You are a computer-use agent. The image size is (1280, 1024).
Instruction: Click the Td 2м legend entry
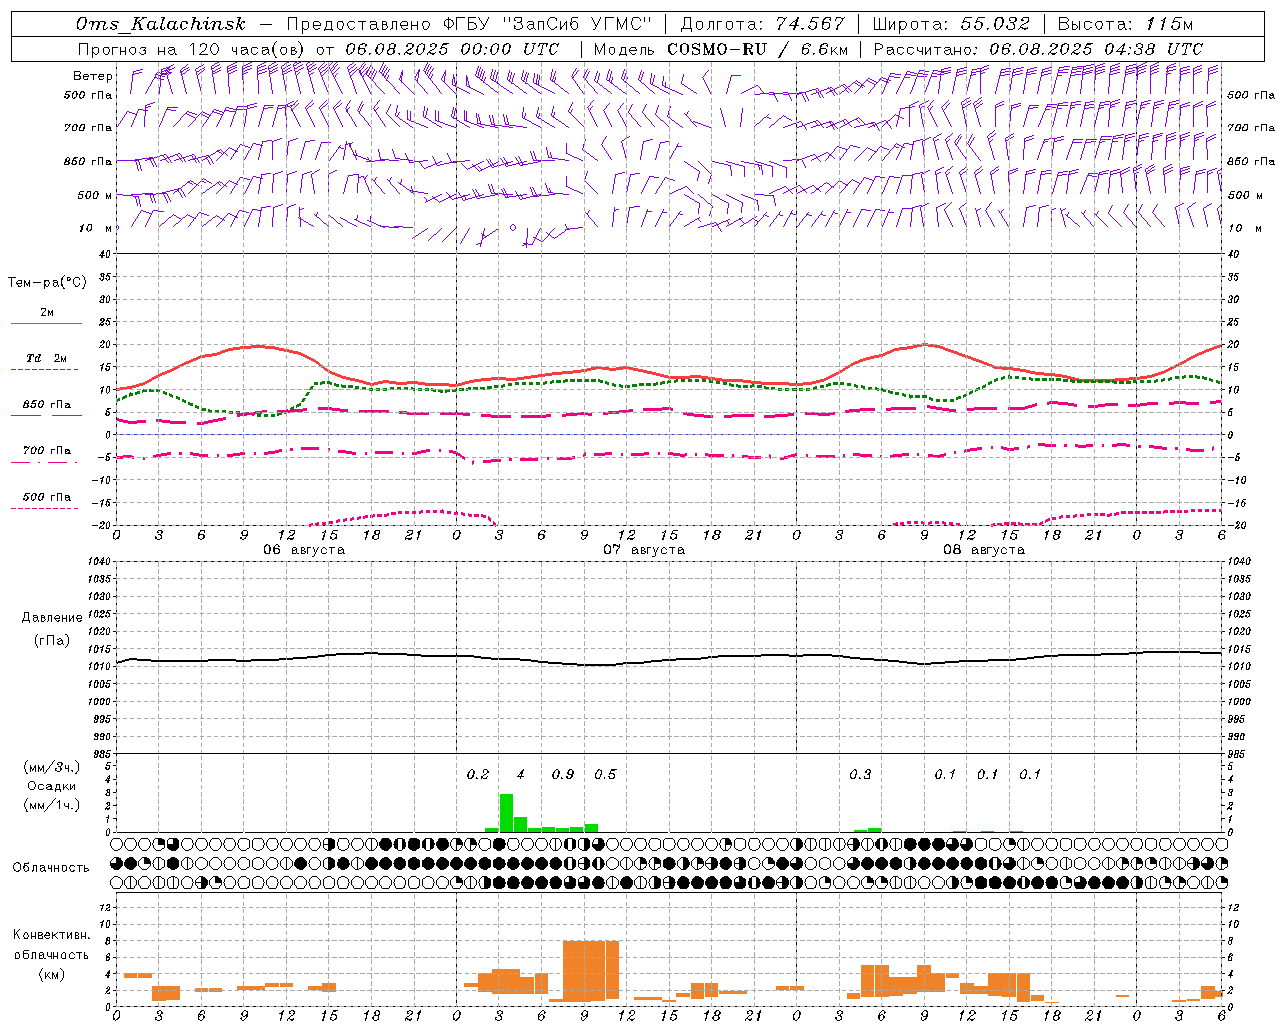point(46,358)
